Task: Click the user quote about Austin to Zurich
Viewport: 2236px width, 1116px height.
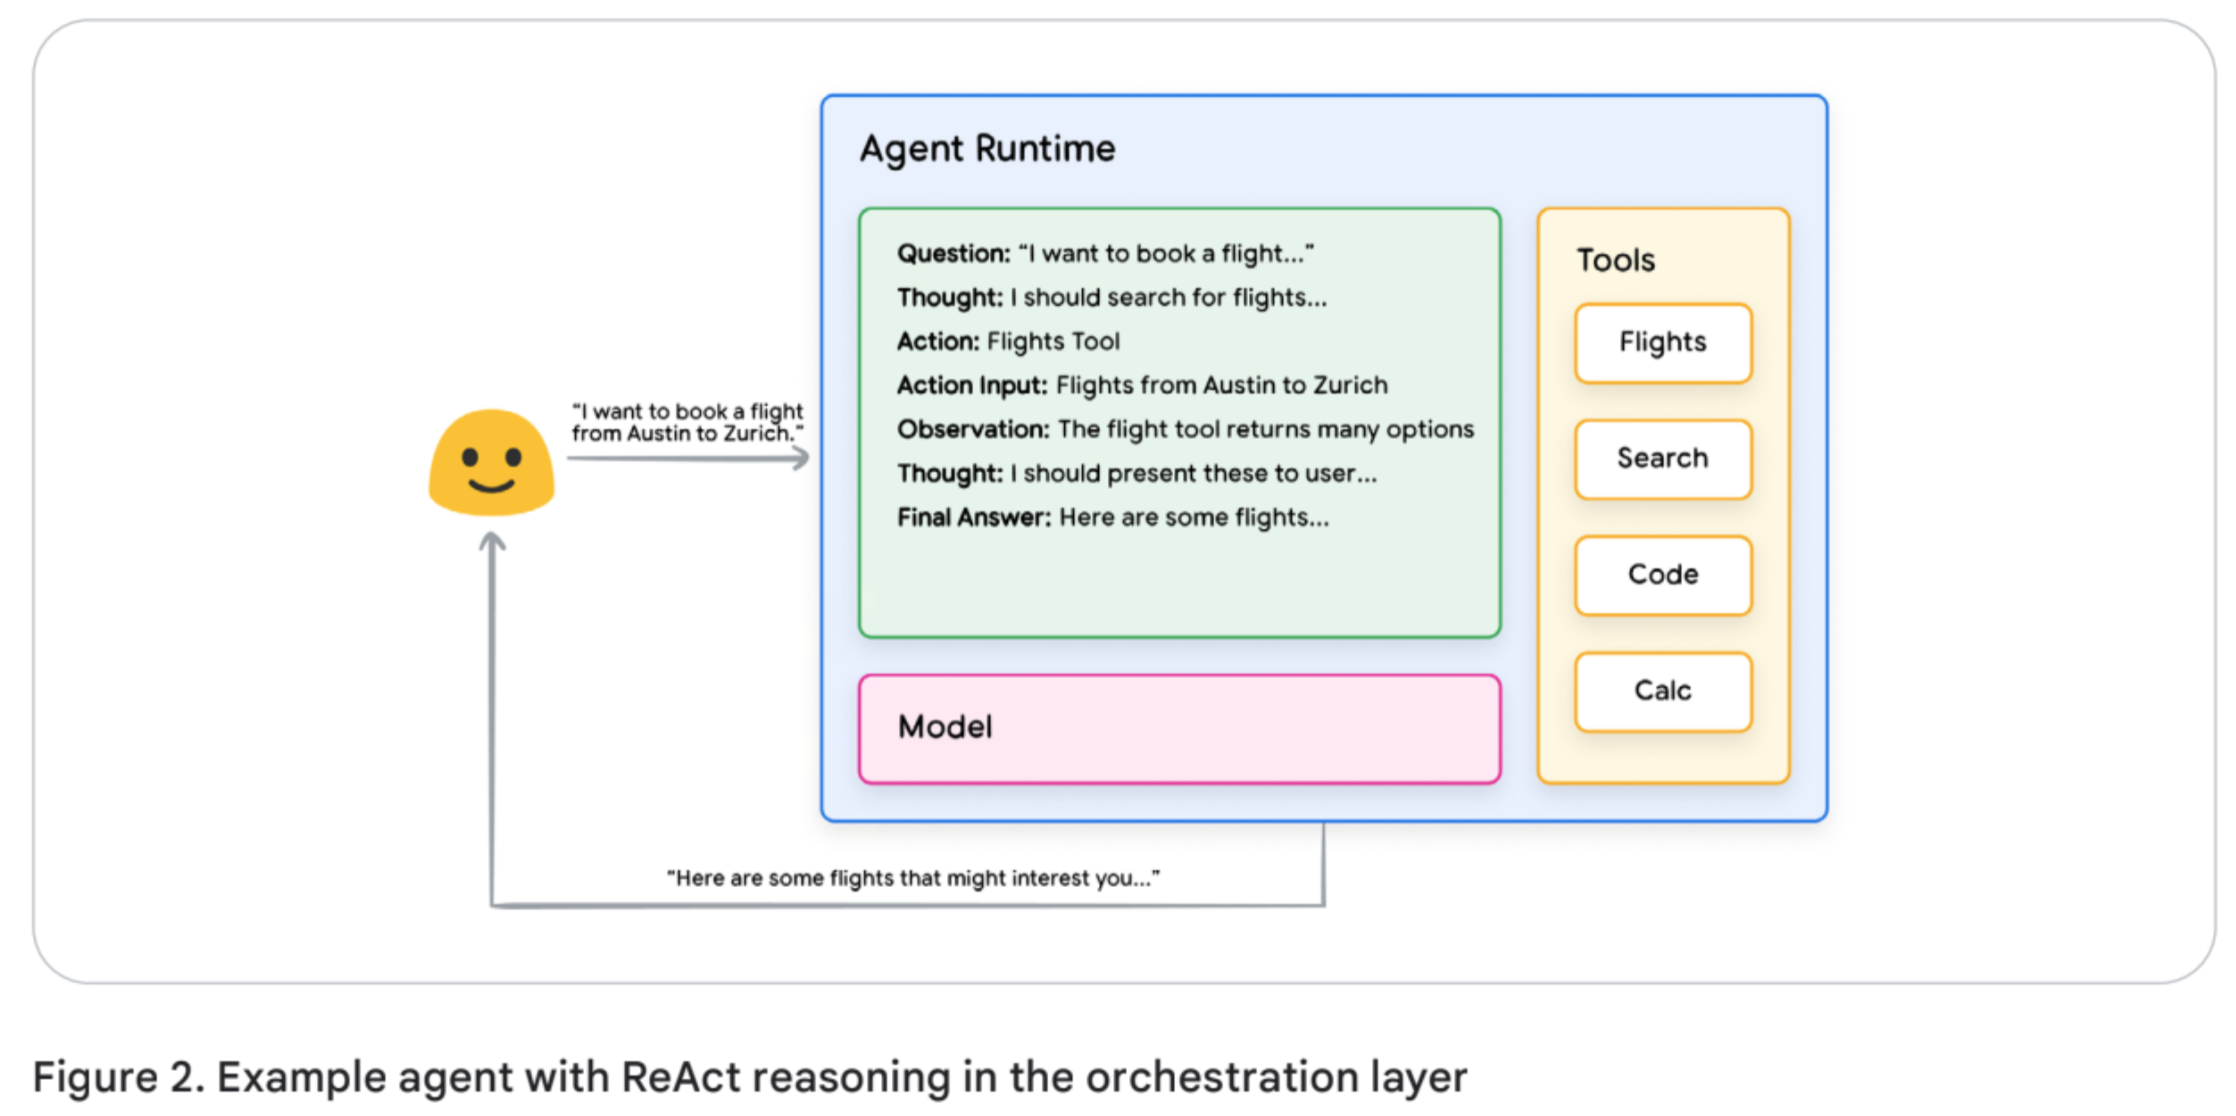Action: [x=687, y=422]
